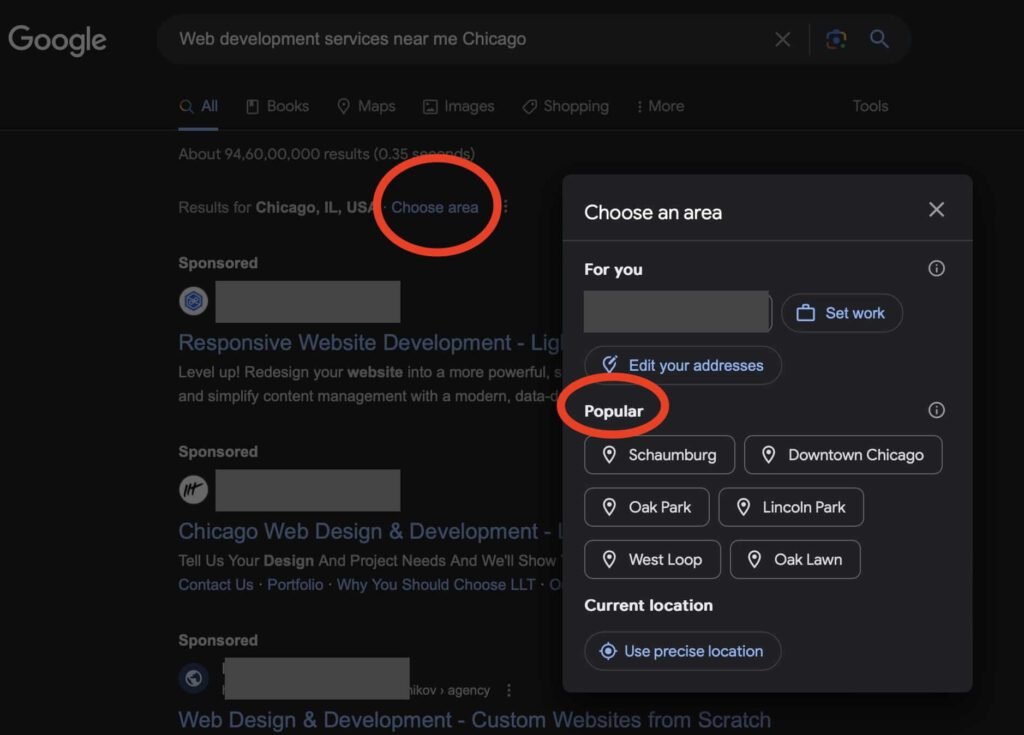1024x735 pixels.
Task: Click the Contact Us sitelink
Action: 216,585
